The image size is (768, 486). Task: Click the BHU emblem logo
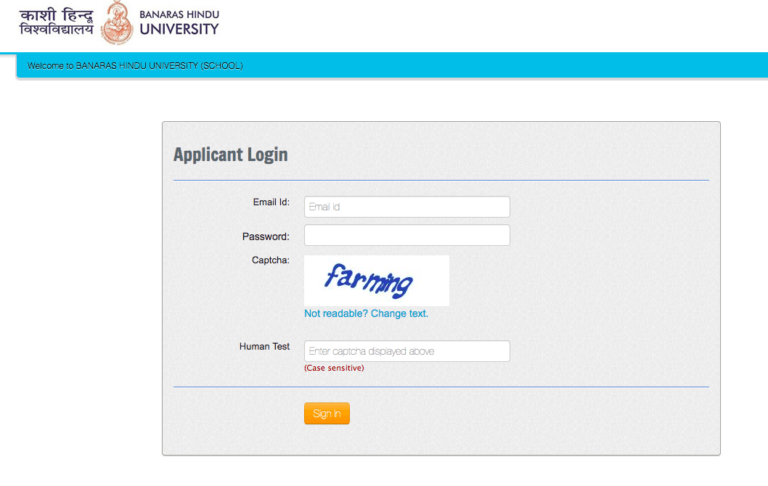118,23
